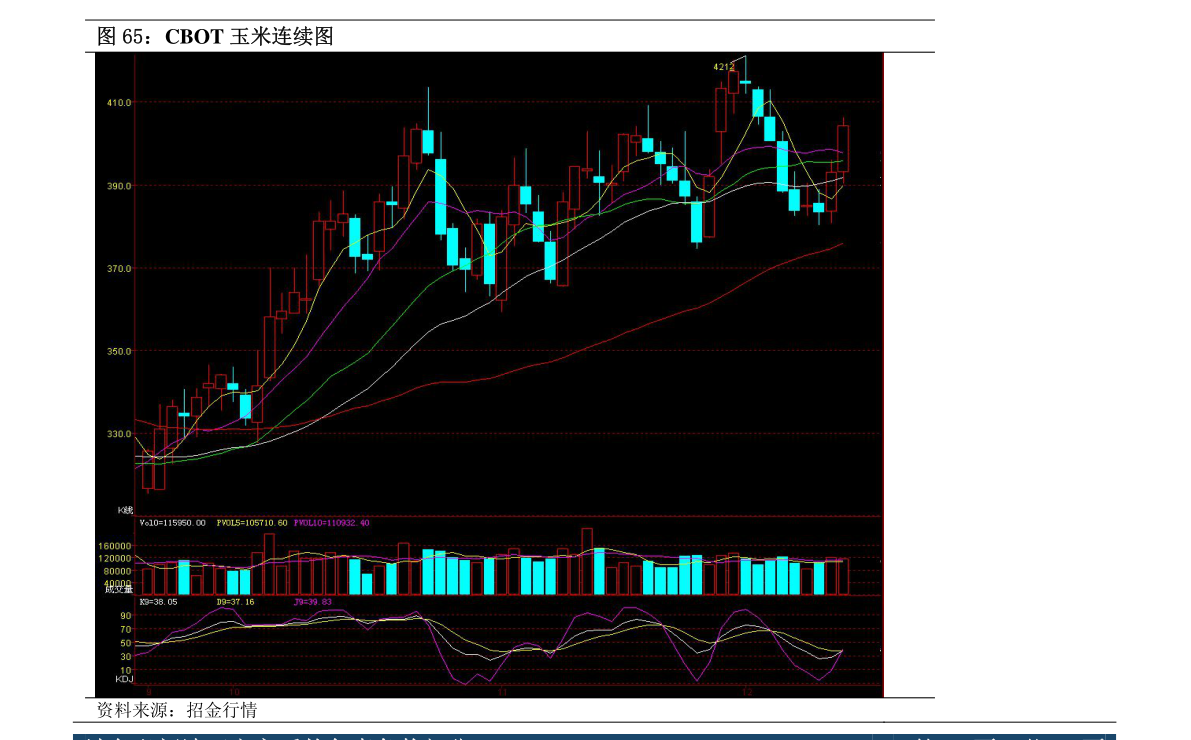The height and width of the screenshot is (740, 1191).
Task: Click the 160000 volume axis label
Action: pyautogui.click(x=115, y=546)
